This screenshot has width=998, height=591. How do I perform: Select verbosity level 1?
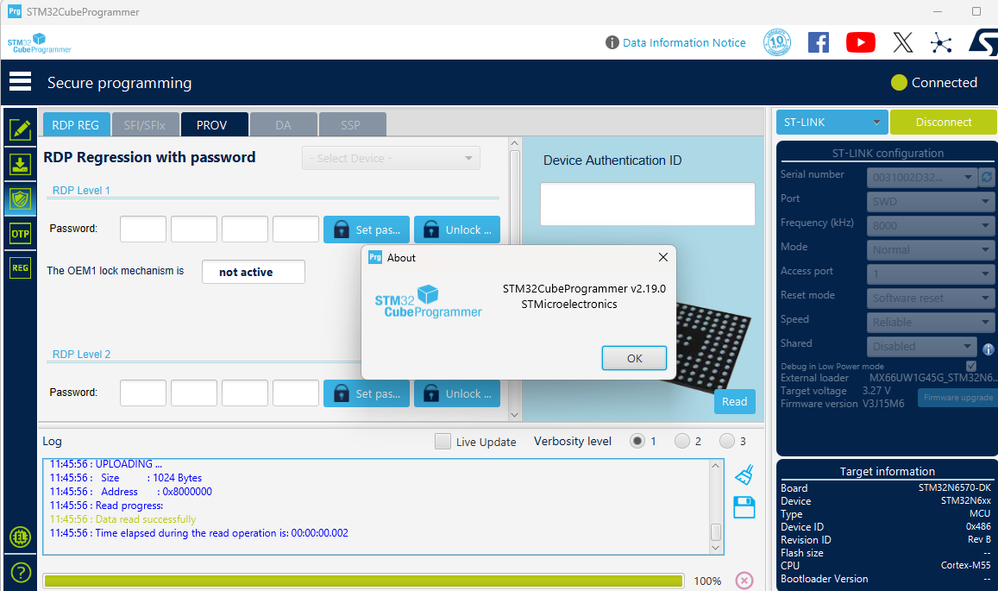(x=636, y=441)
